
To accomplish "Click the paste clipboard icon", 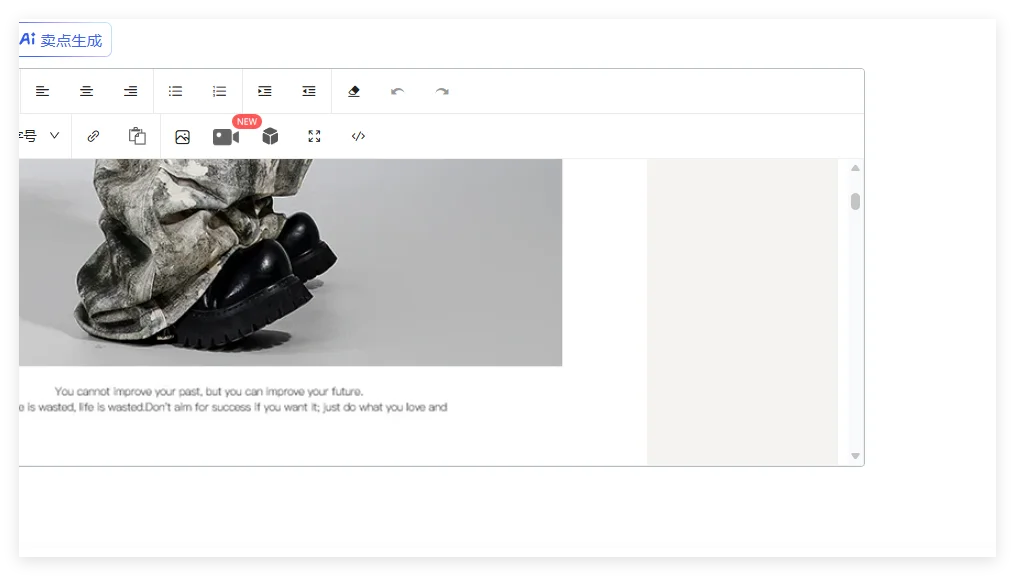I will point(137,136).
